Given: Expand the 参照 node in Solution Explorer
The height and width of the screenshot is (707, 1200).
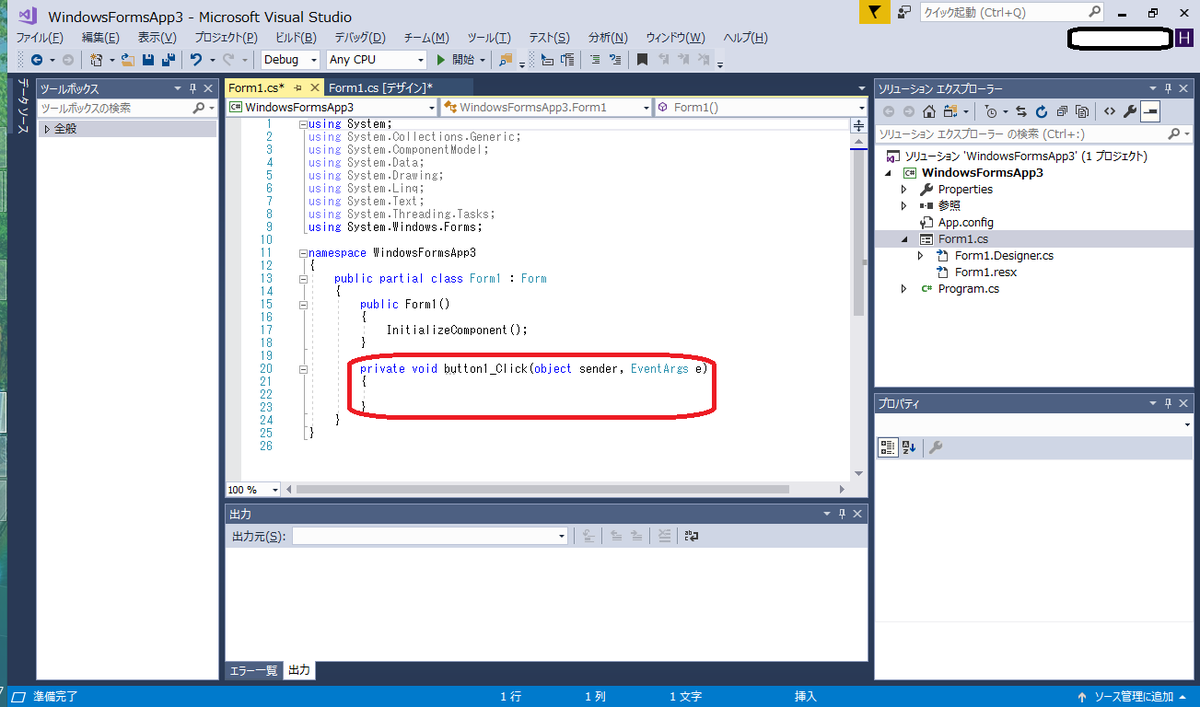Looking at the screenshot, I should 904,206.
